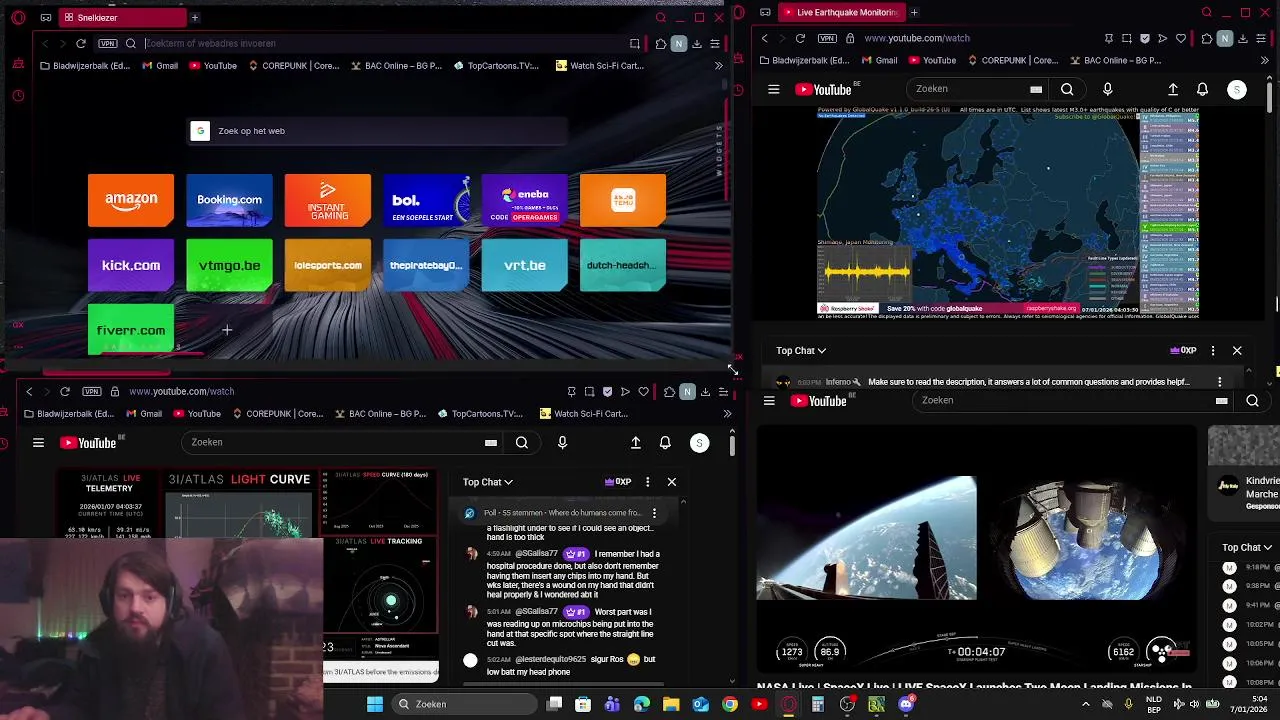This screenshot has width=1280, height=720.
Task: Toggle VPN badge in Snelkiezer window
Action: [108, 43]
